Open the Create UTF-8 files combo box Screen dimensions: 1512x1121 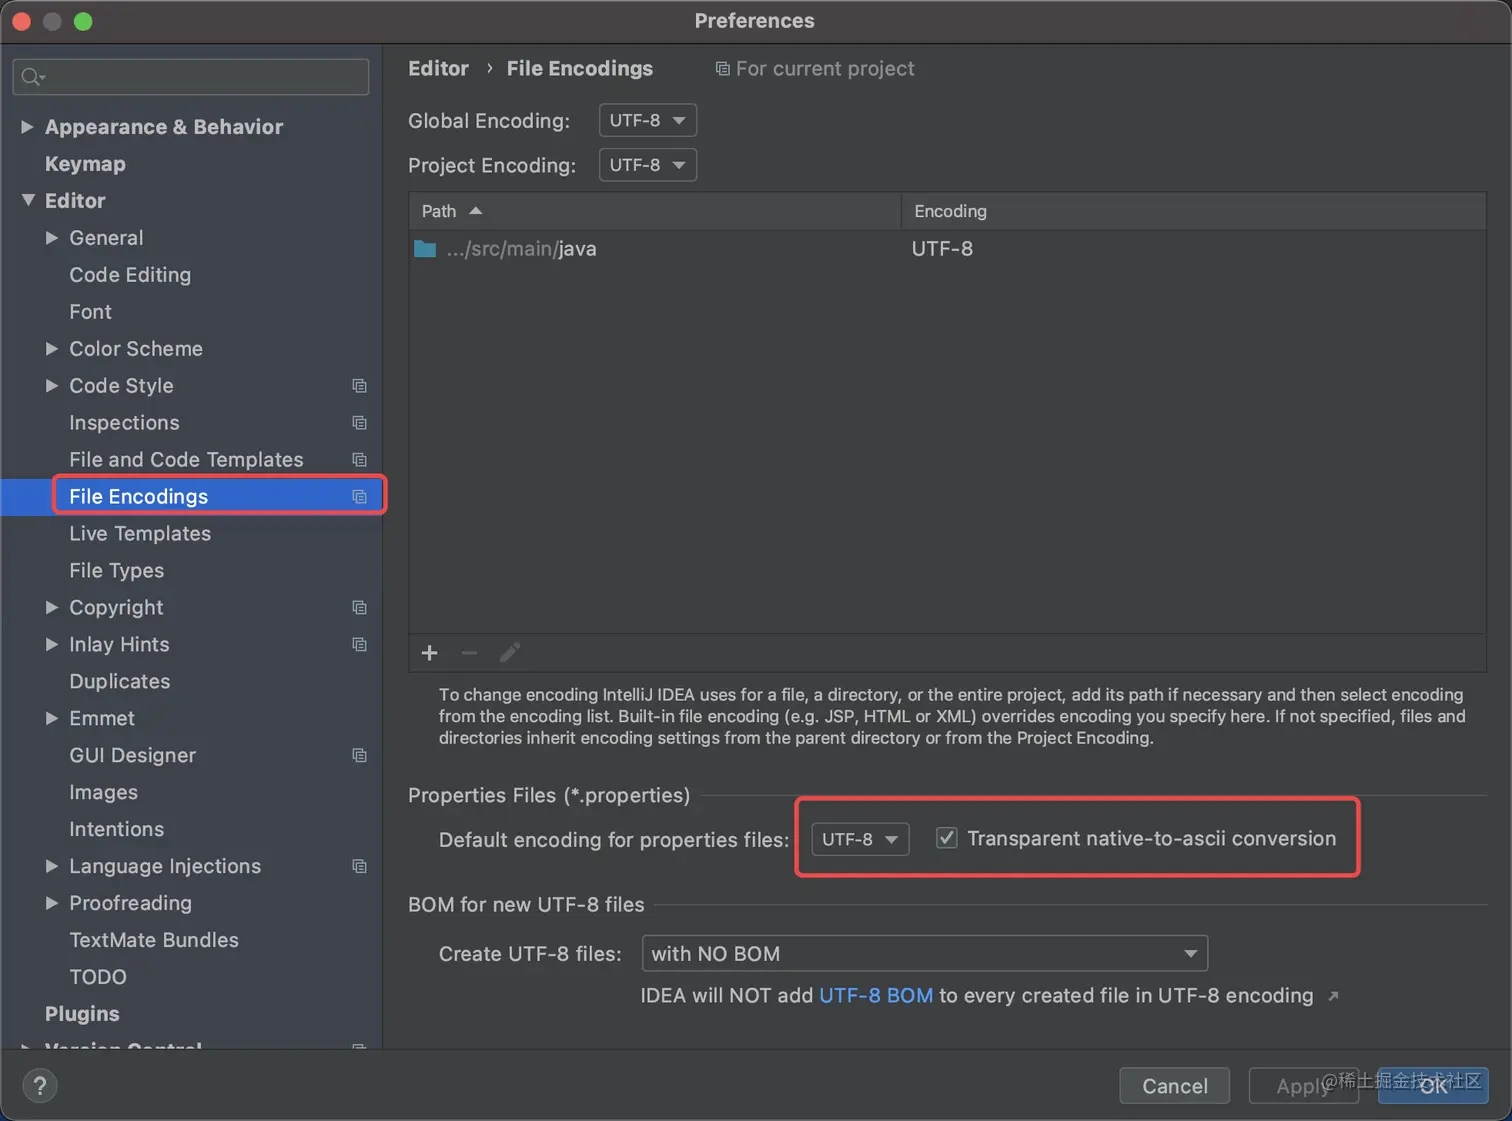[x=924, y=954]
